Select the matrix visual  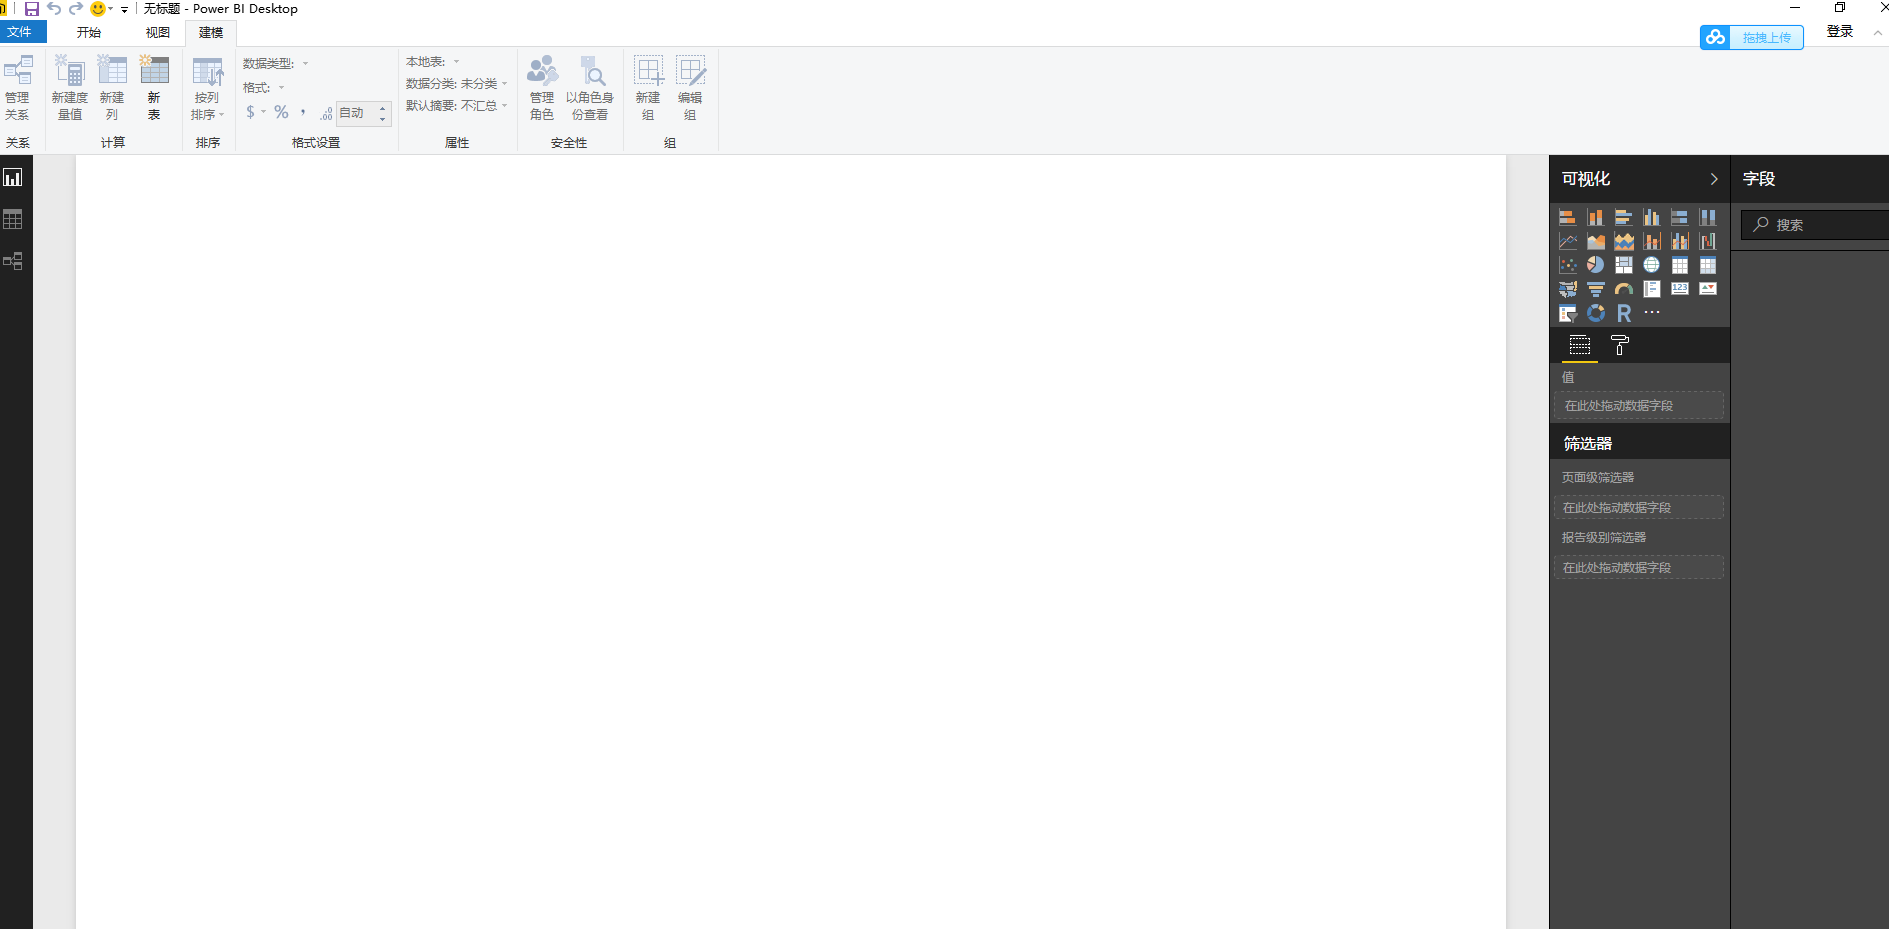[1708, 265]
